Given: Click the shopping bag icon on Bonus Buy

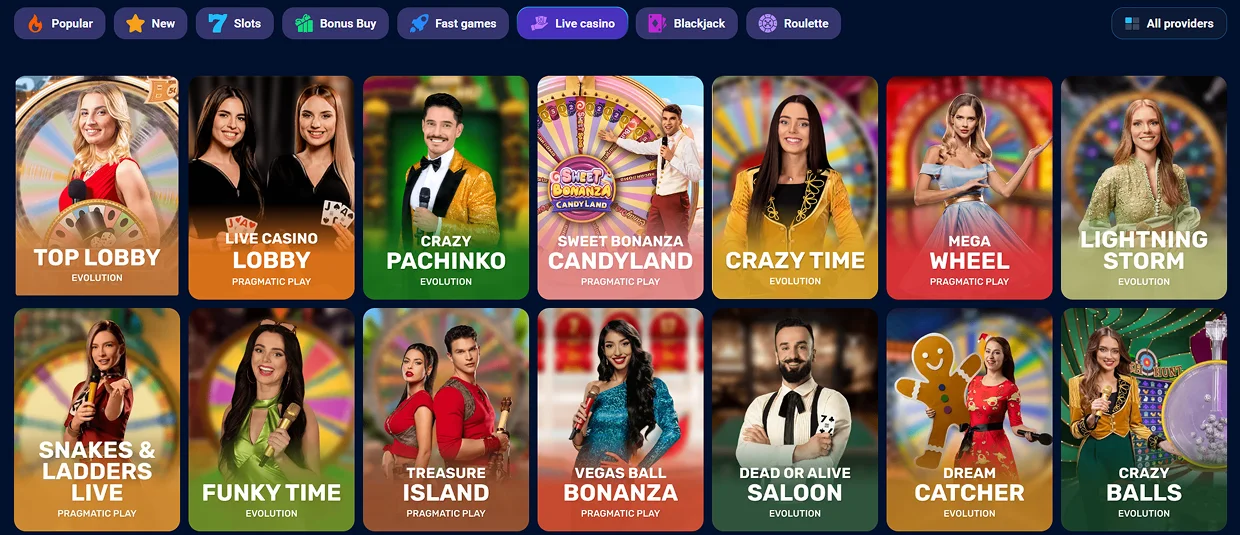Looking at the screenshot, I should [x=303, y=23].
